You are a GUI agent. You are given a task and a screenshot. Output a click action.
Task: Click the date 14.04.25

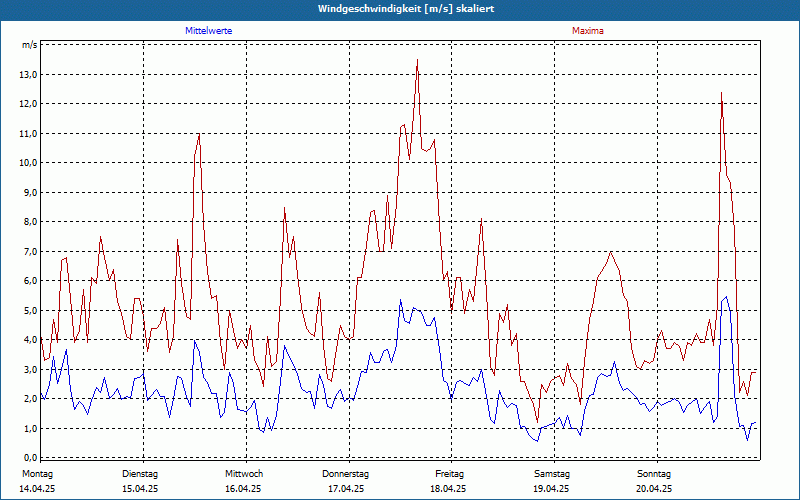(x=37, y=489)
